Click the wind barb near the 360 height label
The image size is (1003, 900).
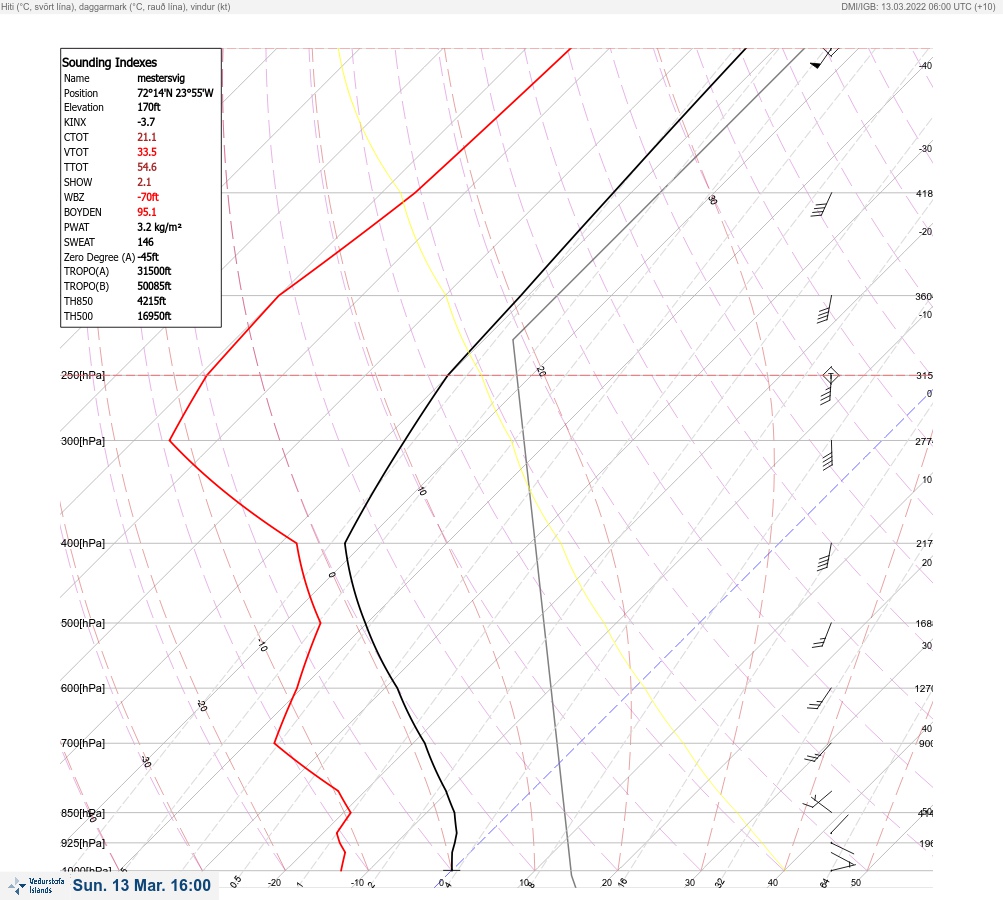825,310
